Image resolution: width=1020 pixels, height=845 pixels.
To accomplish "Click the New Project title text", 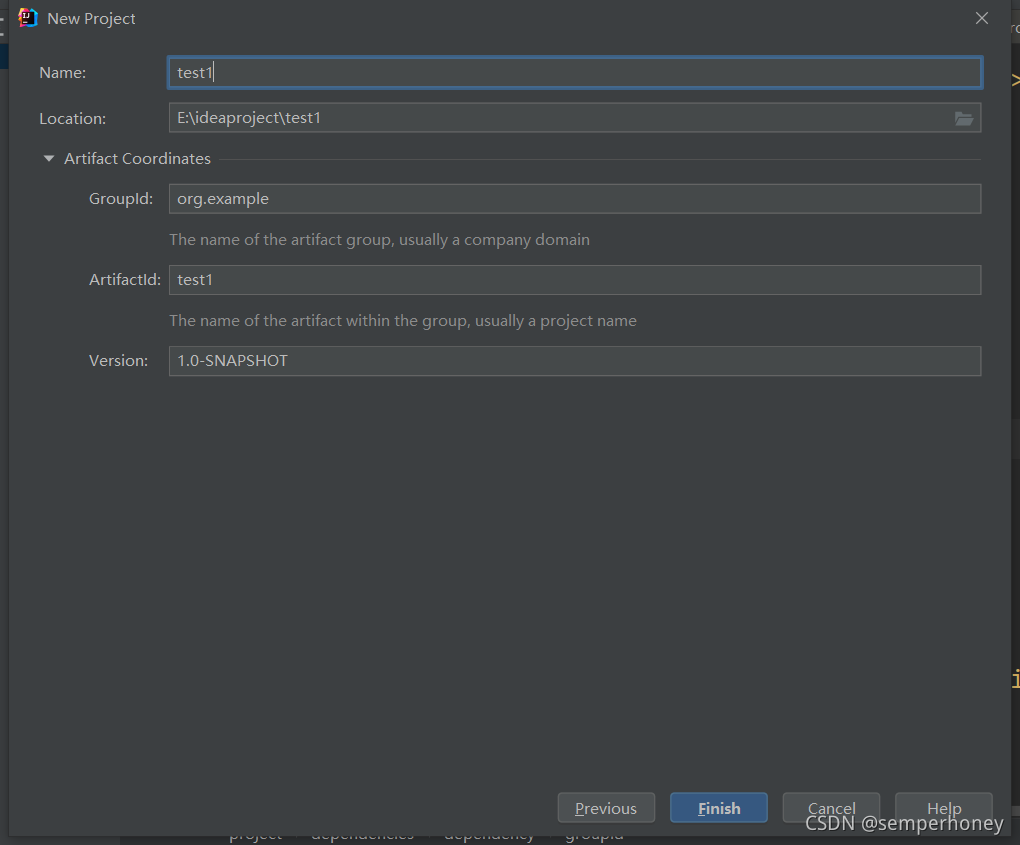I will [x=91, y=19].
